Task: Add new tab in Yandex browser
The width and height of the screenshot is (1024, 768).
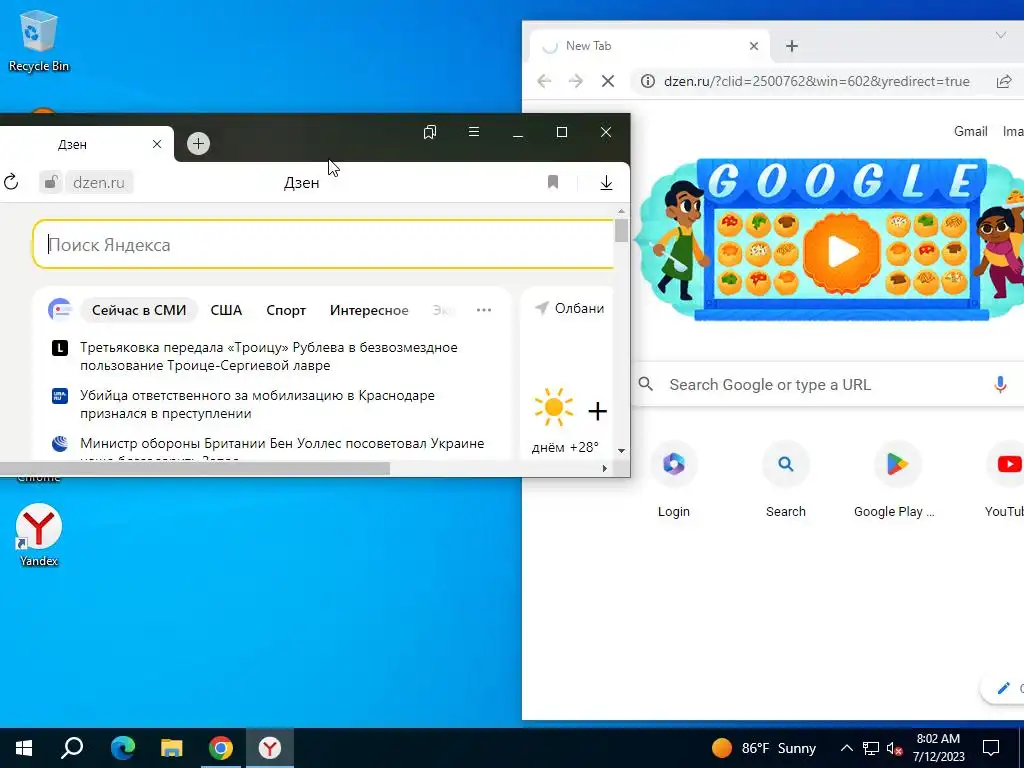Action: coord(199,144)
